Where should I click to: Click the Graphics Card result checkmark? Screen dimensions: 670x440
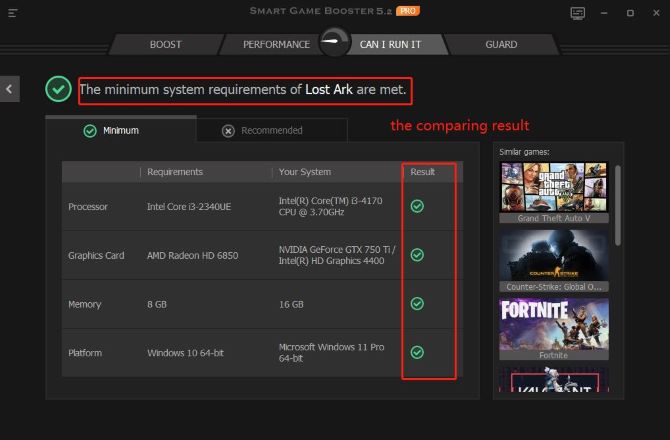click(417, 255)
